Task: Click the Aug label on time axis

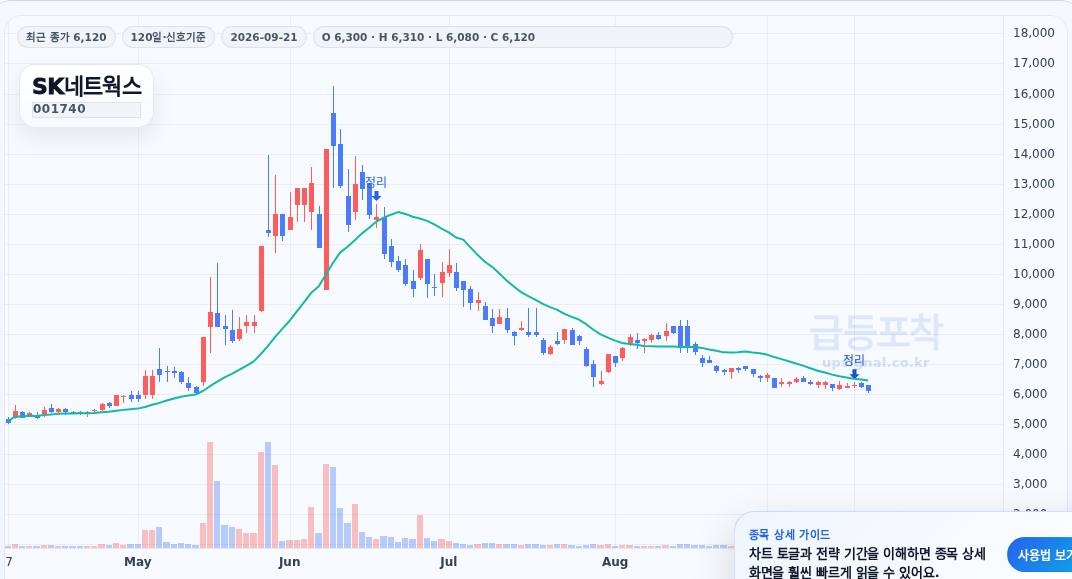Action: point(615,562)
